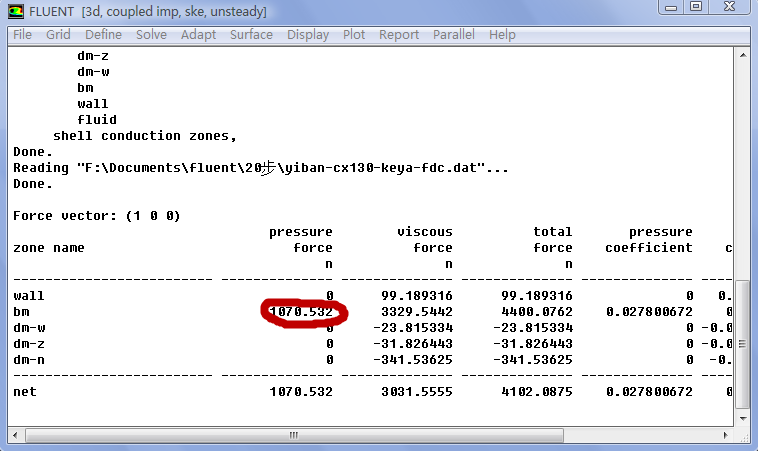758x451 pixels.
Task: Click the horizontal scrollbar thumb
Action: click(x=294, y=435)
